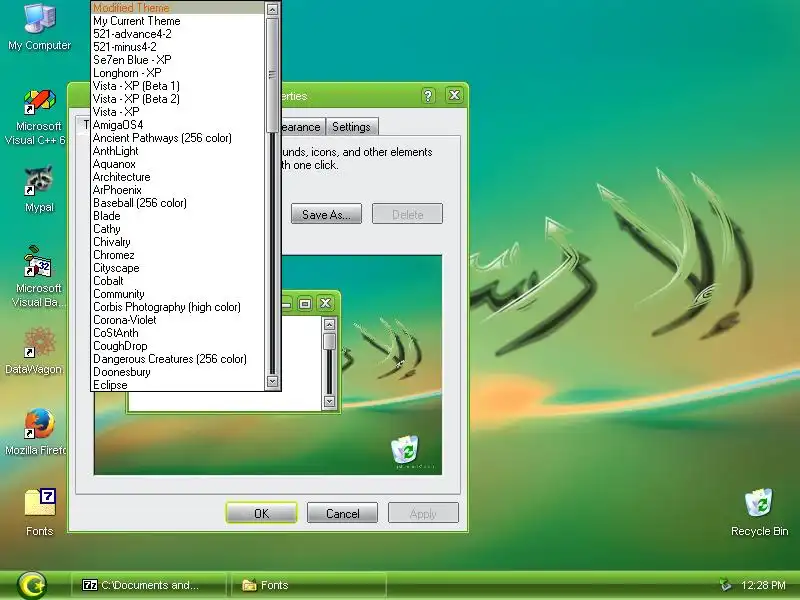Screen dimensions: 800x600
Task: Pick the Eclipse theme
Action: [178, 385]
